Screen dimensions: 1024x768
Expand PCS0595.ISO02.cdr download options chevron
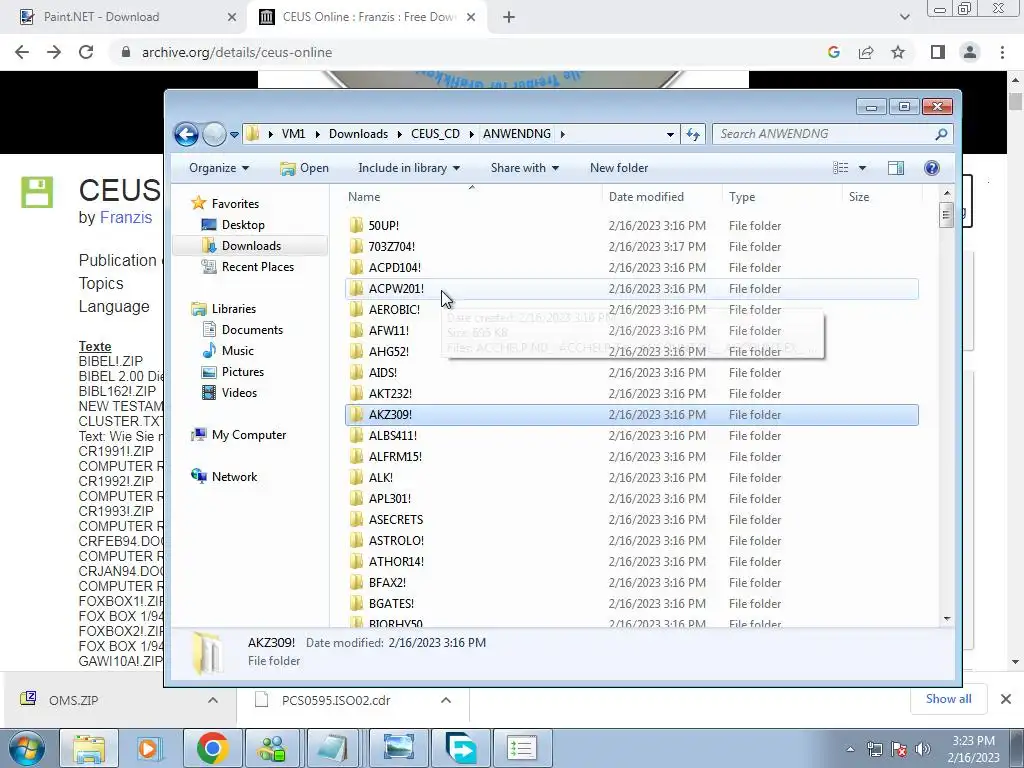click(x=446, y=700)
